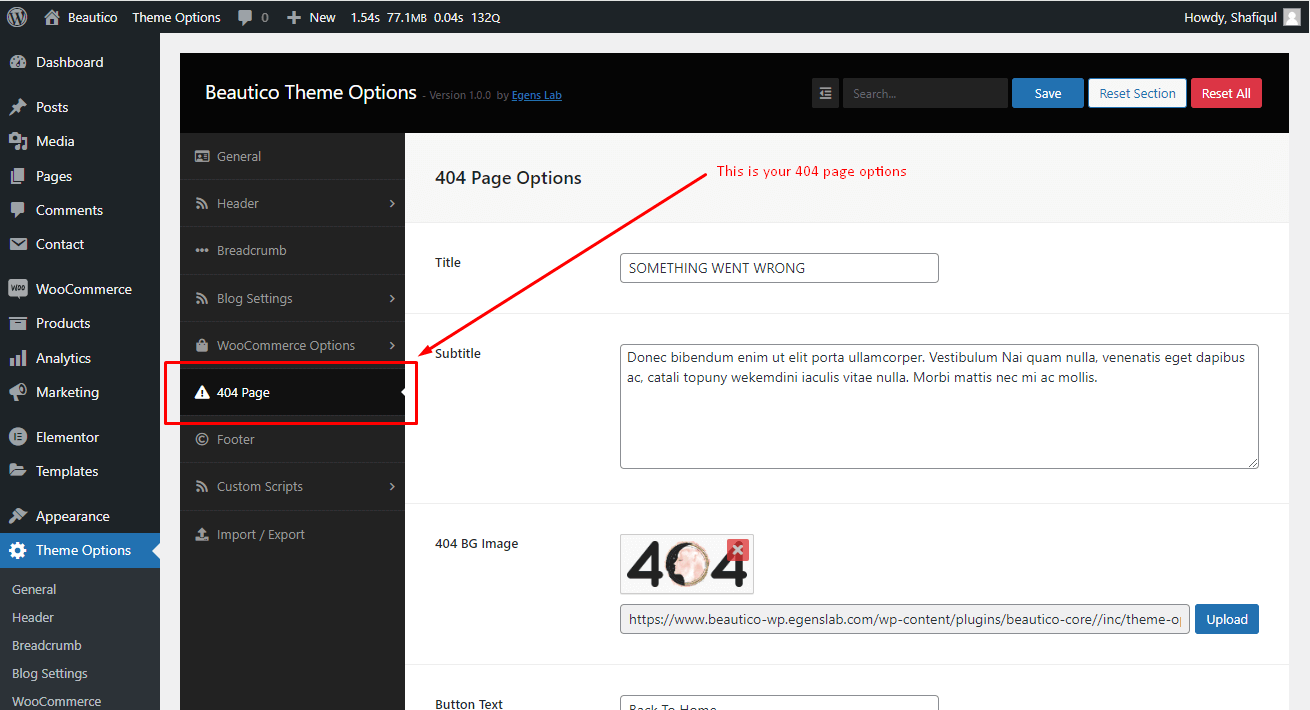Click the red Reset All button

[x=1226, y=93]
